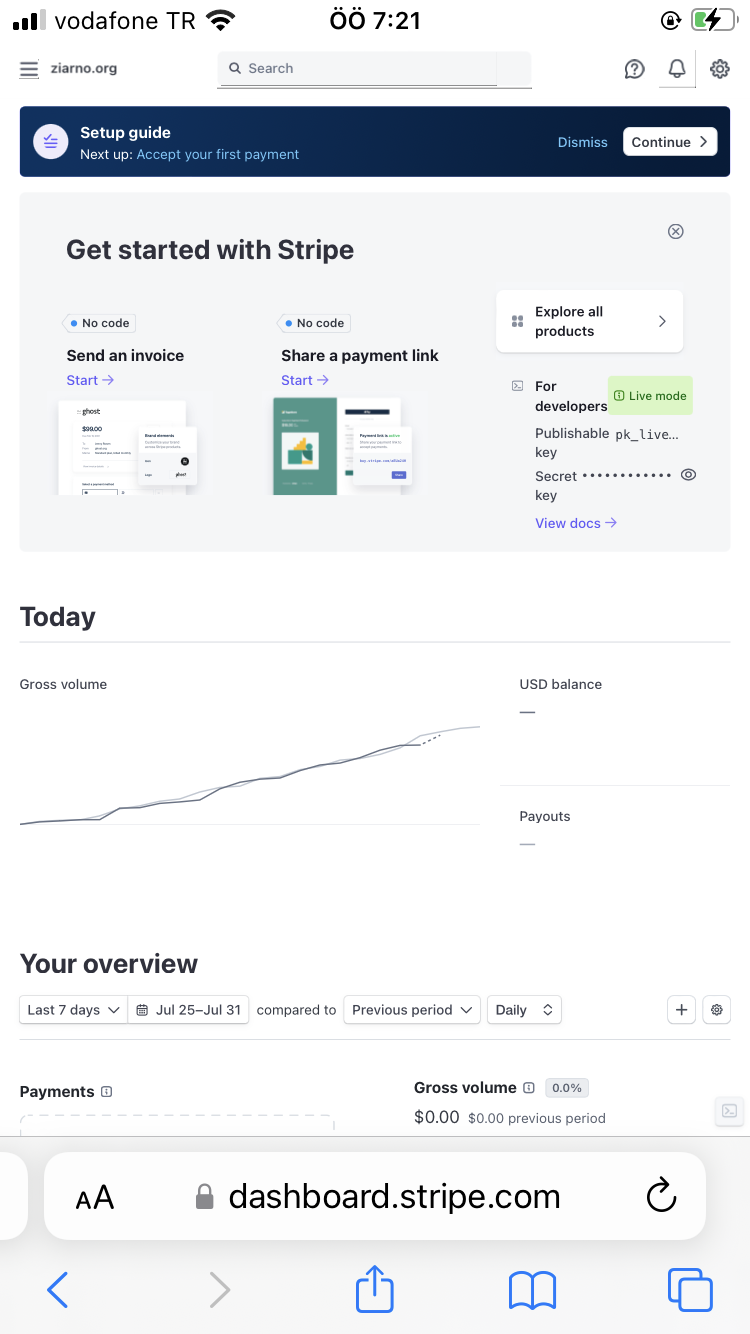
Task: Click Continue in setup guide
Action: click(670, 142)
